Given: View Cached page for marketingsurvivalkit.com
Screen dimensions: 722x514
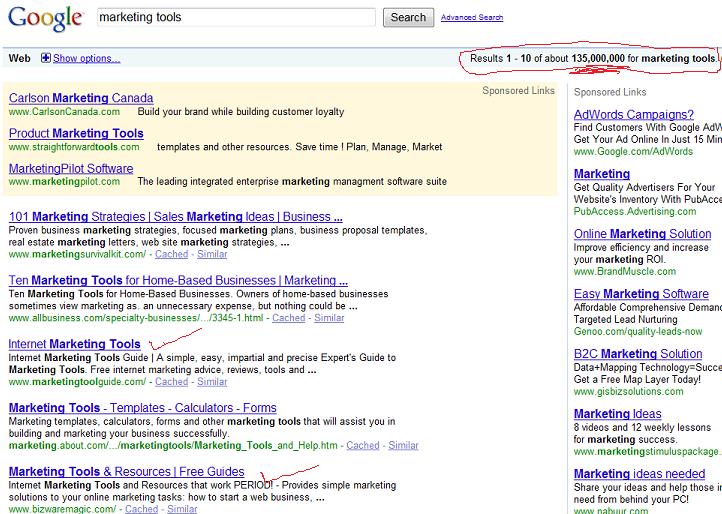Looking at the screenshot, I should pos(172,254).
